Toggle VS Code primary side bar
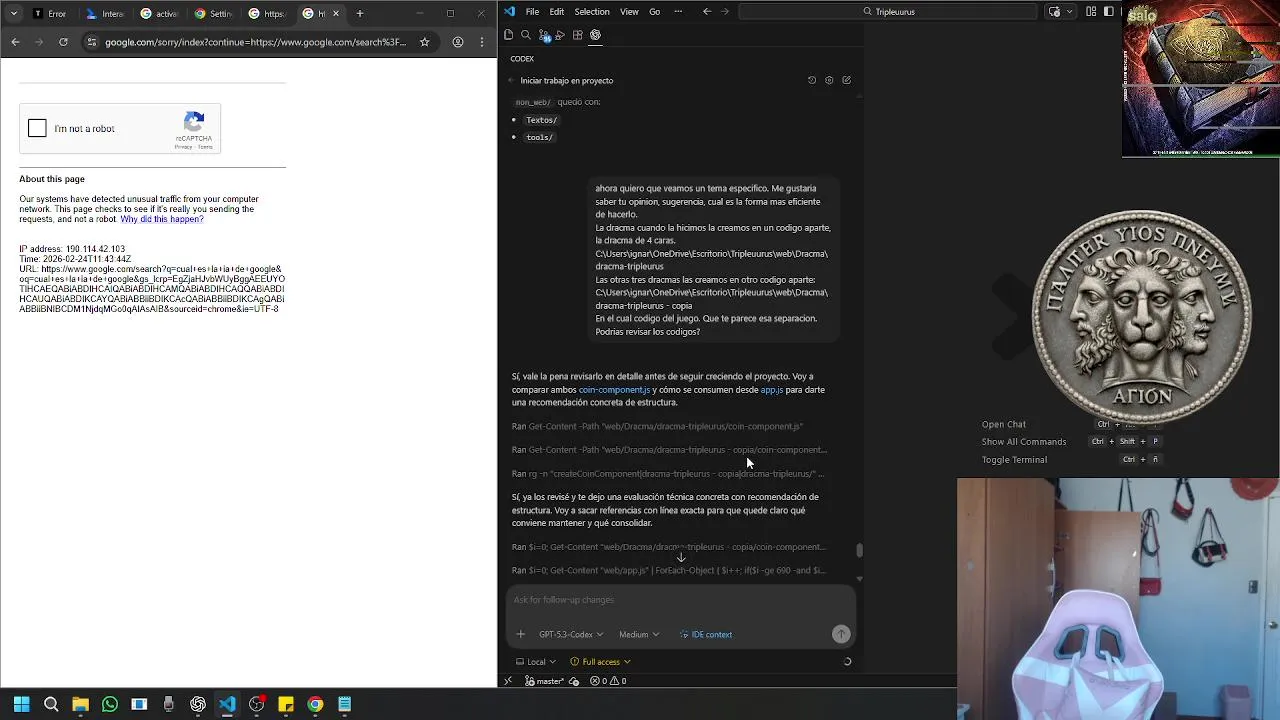1280x720 pixels. 1109,12
